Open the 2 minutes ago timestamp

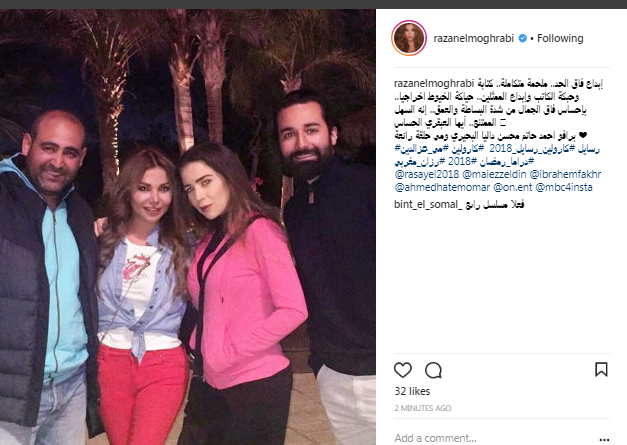[x=423, y=408]
